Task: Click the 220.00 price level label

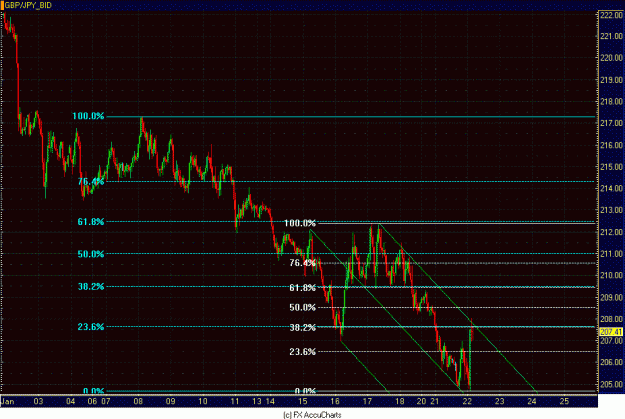Action: 611,58
